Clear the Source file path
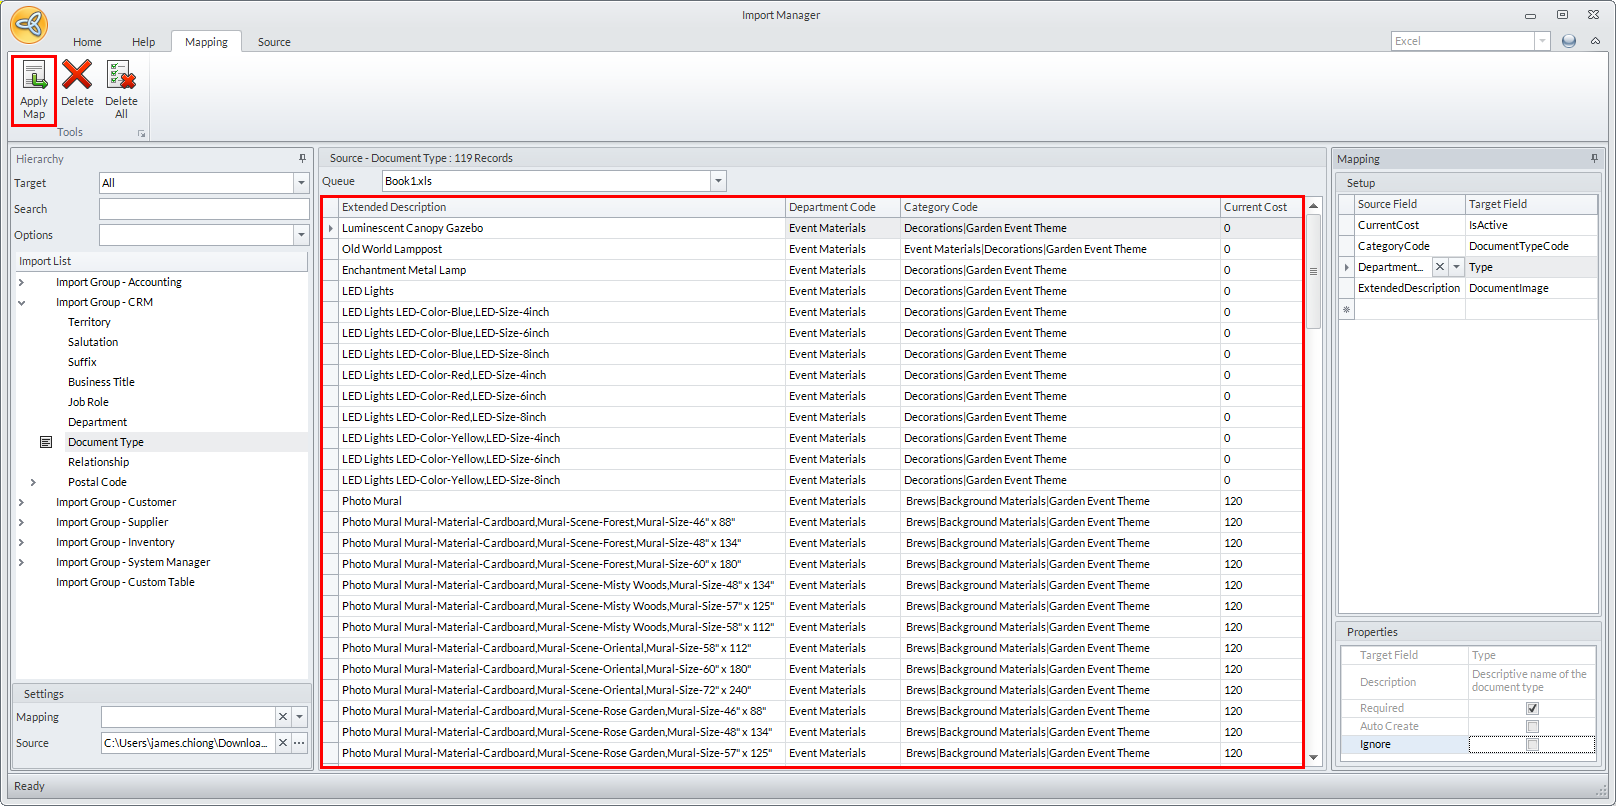Screen dimensions: 1616x806 (283, 743)
